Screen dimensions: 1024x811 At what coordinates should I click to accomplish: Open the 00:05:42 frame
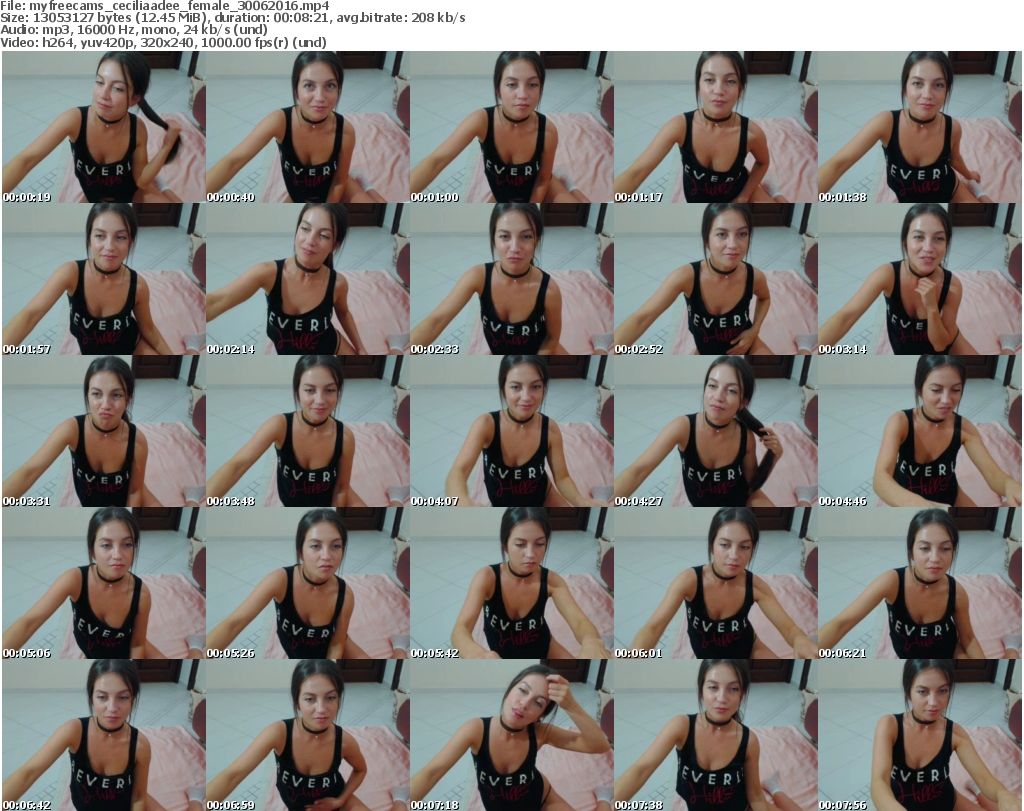coord(511,583)
